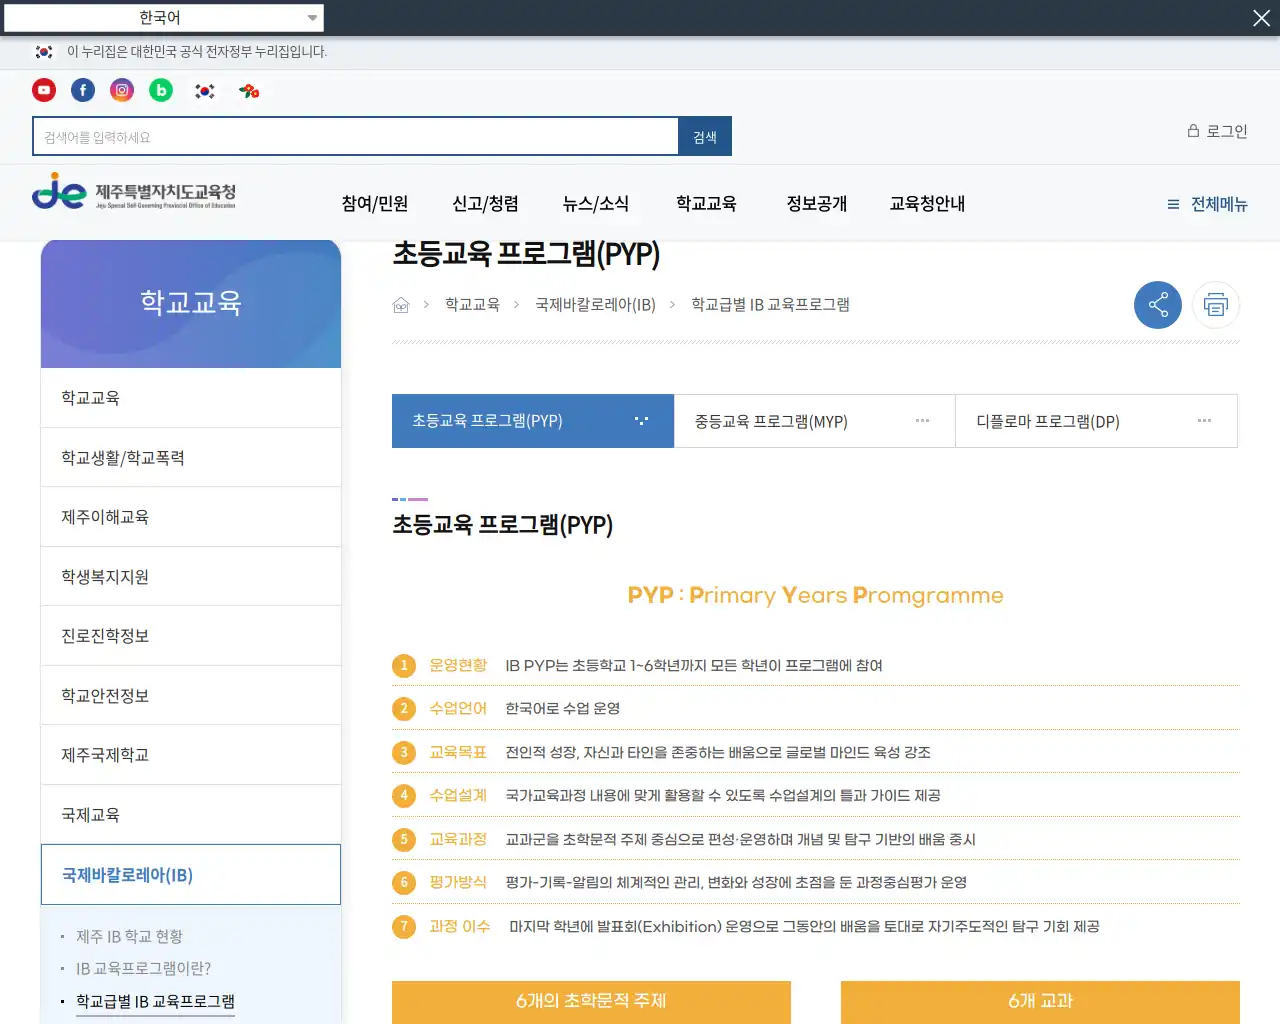Image resolution: width=1280 pixels, height=1024 pixels.
Task: Close the translation bar with X
Action: [1261, 18]
